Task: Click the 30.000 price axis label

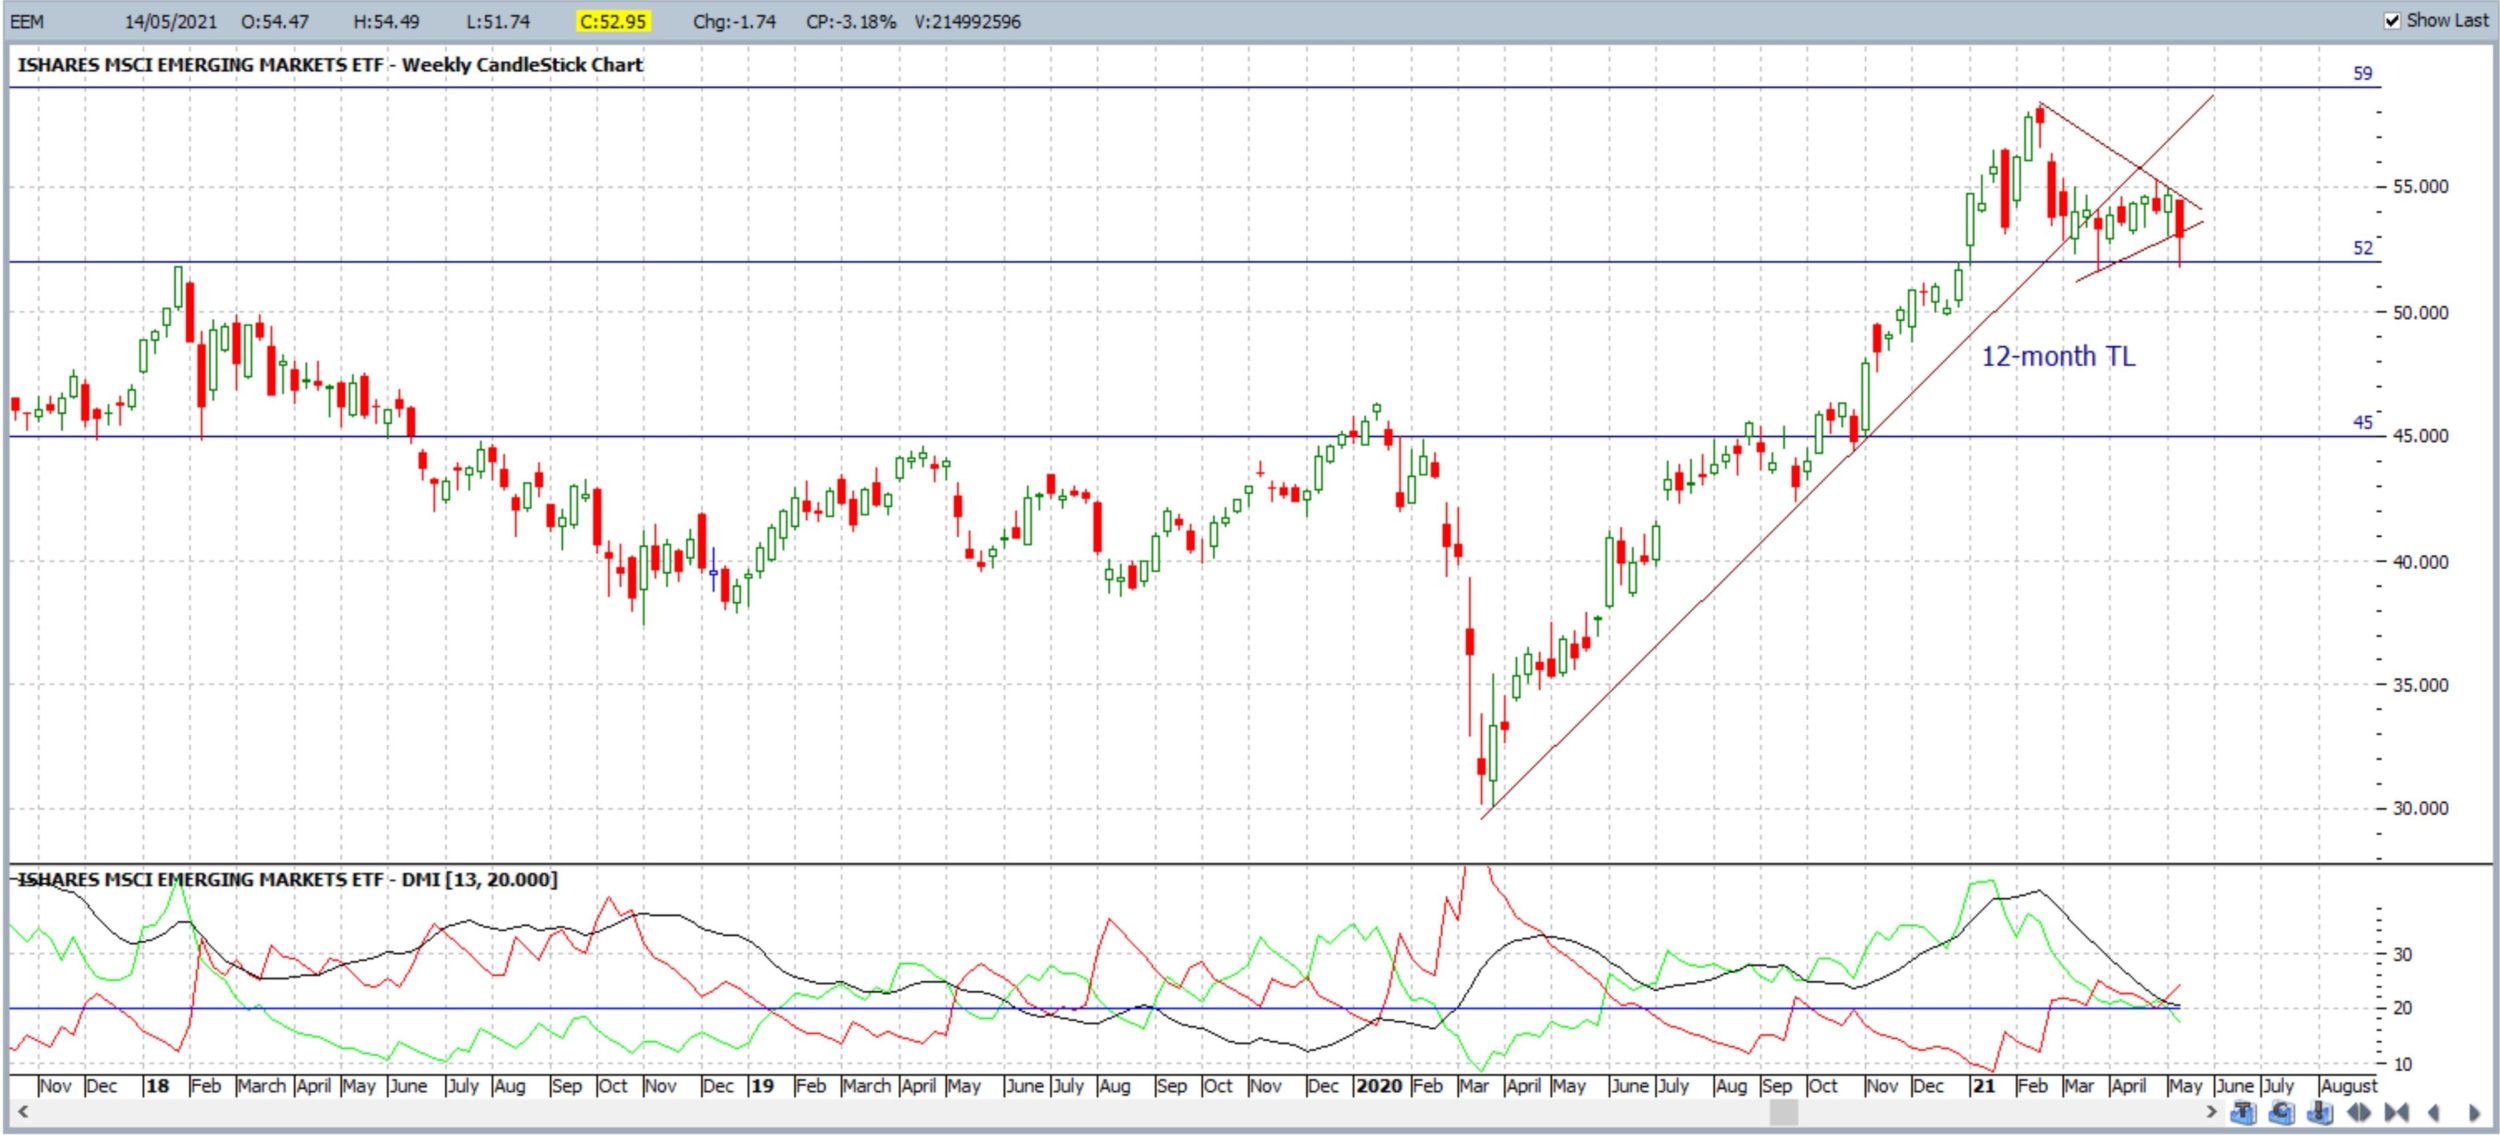Action: pos(2420,808)
